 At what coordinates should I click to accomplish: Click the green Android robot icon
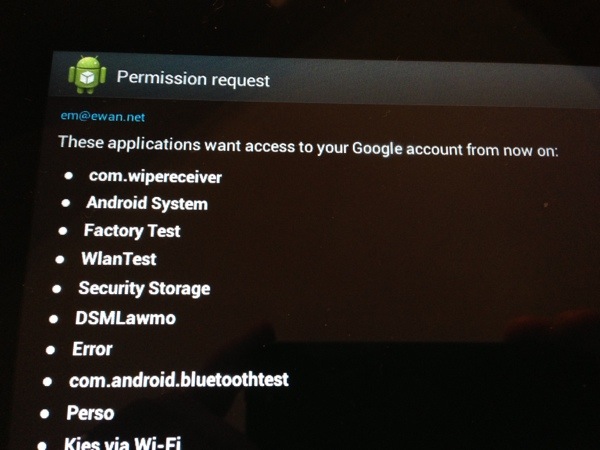(86, 75)
